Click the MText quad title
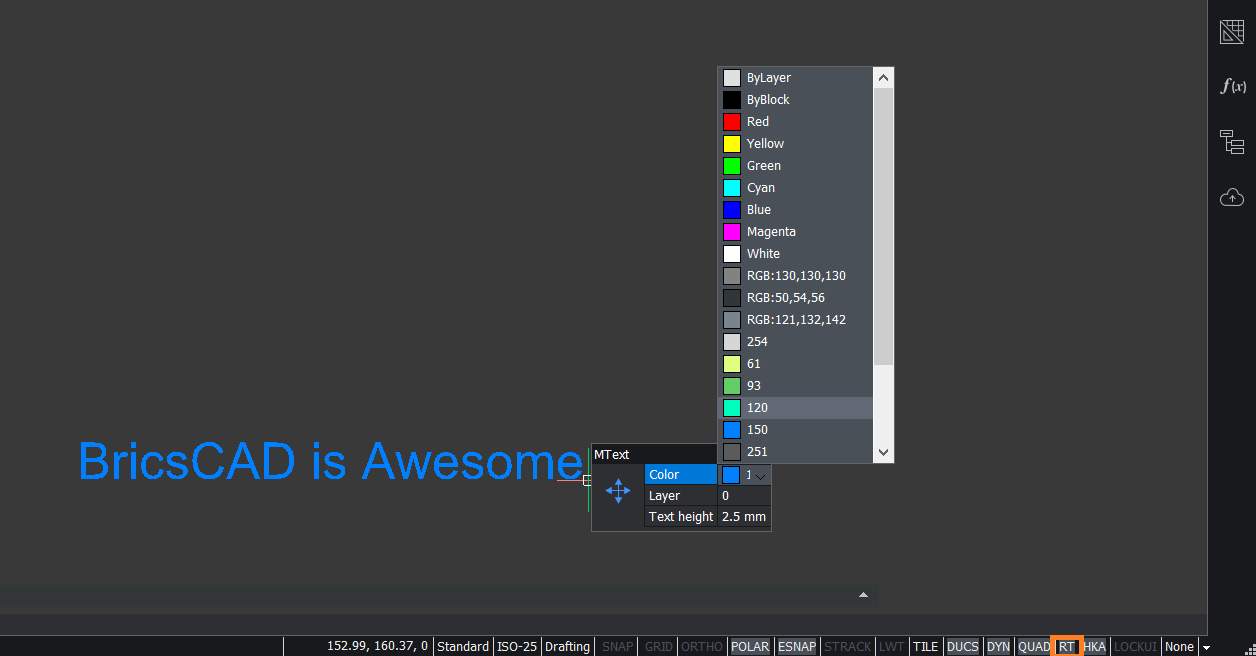Image resolution: width=1256 pixels, height=656 pixels. [612, 454]
